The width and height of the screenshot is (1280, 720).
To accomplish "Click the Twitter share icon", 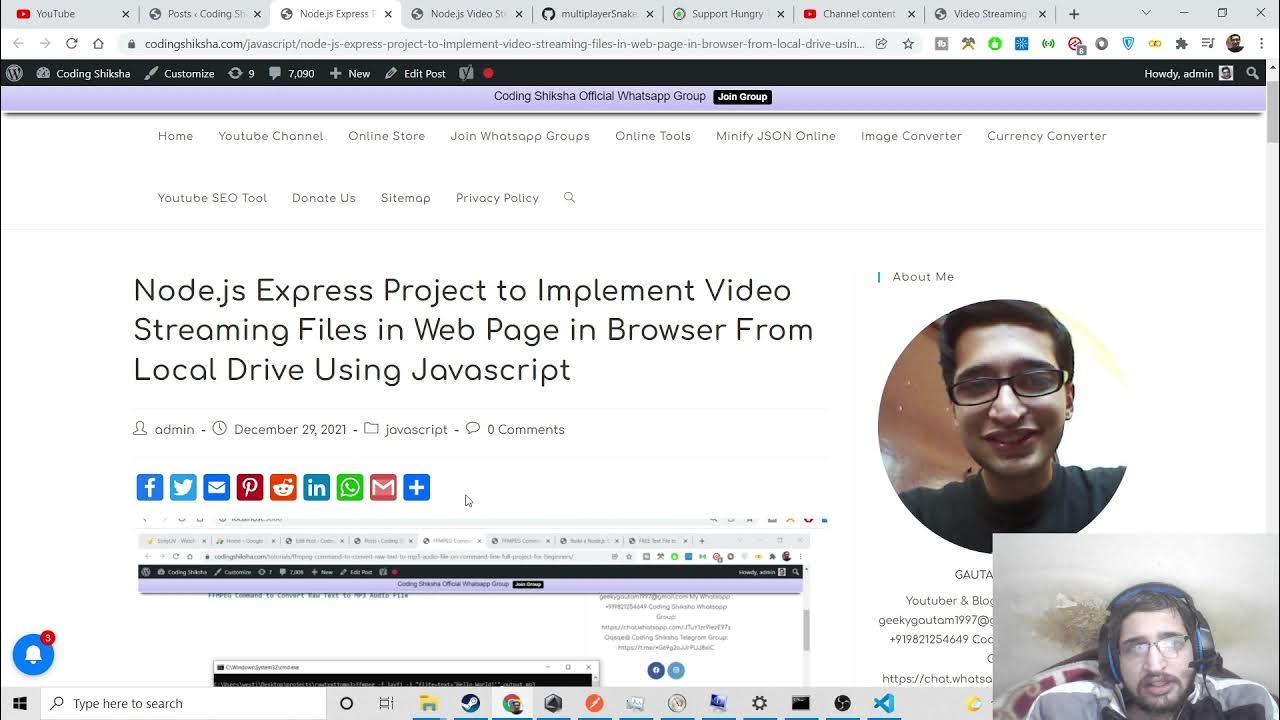I will pyautogui.click(x=183, y=487).
